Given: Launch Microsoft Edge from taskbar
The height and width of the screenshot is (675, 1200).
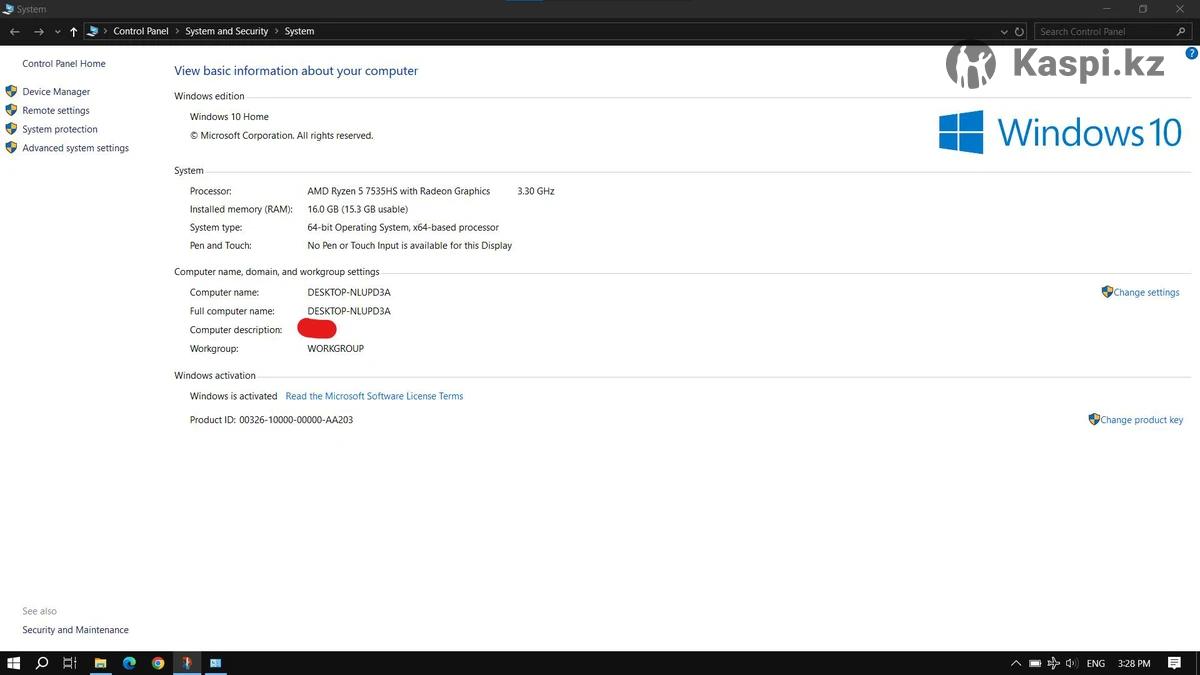Looking at the screenshot, I should click(x=129, y=663).
